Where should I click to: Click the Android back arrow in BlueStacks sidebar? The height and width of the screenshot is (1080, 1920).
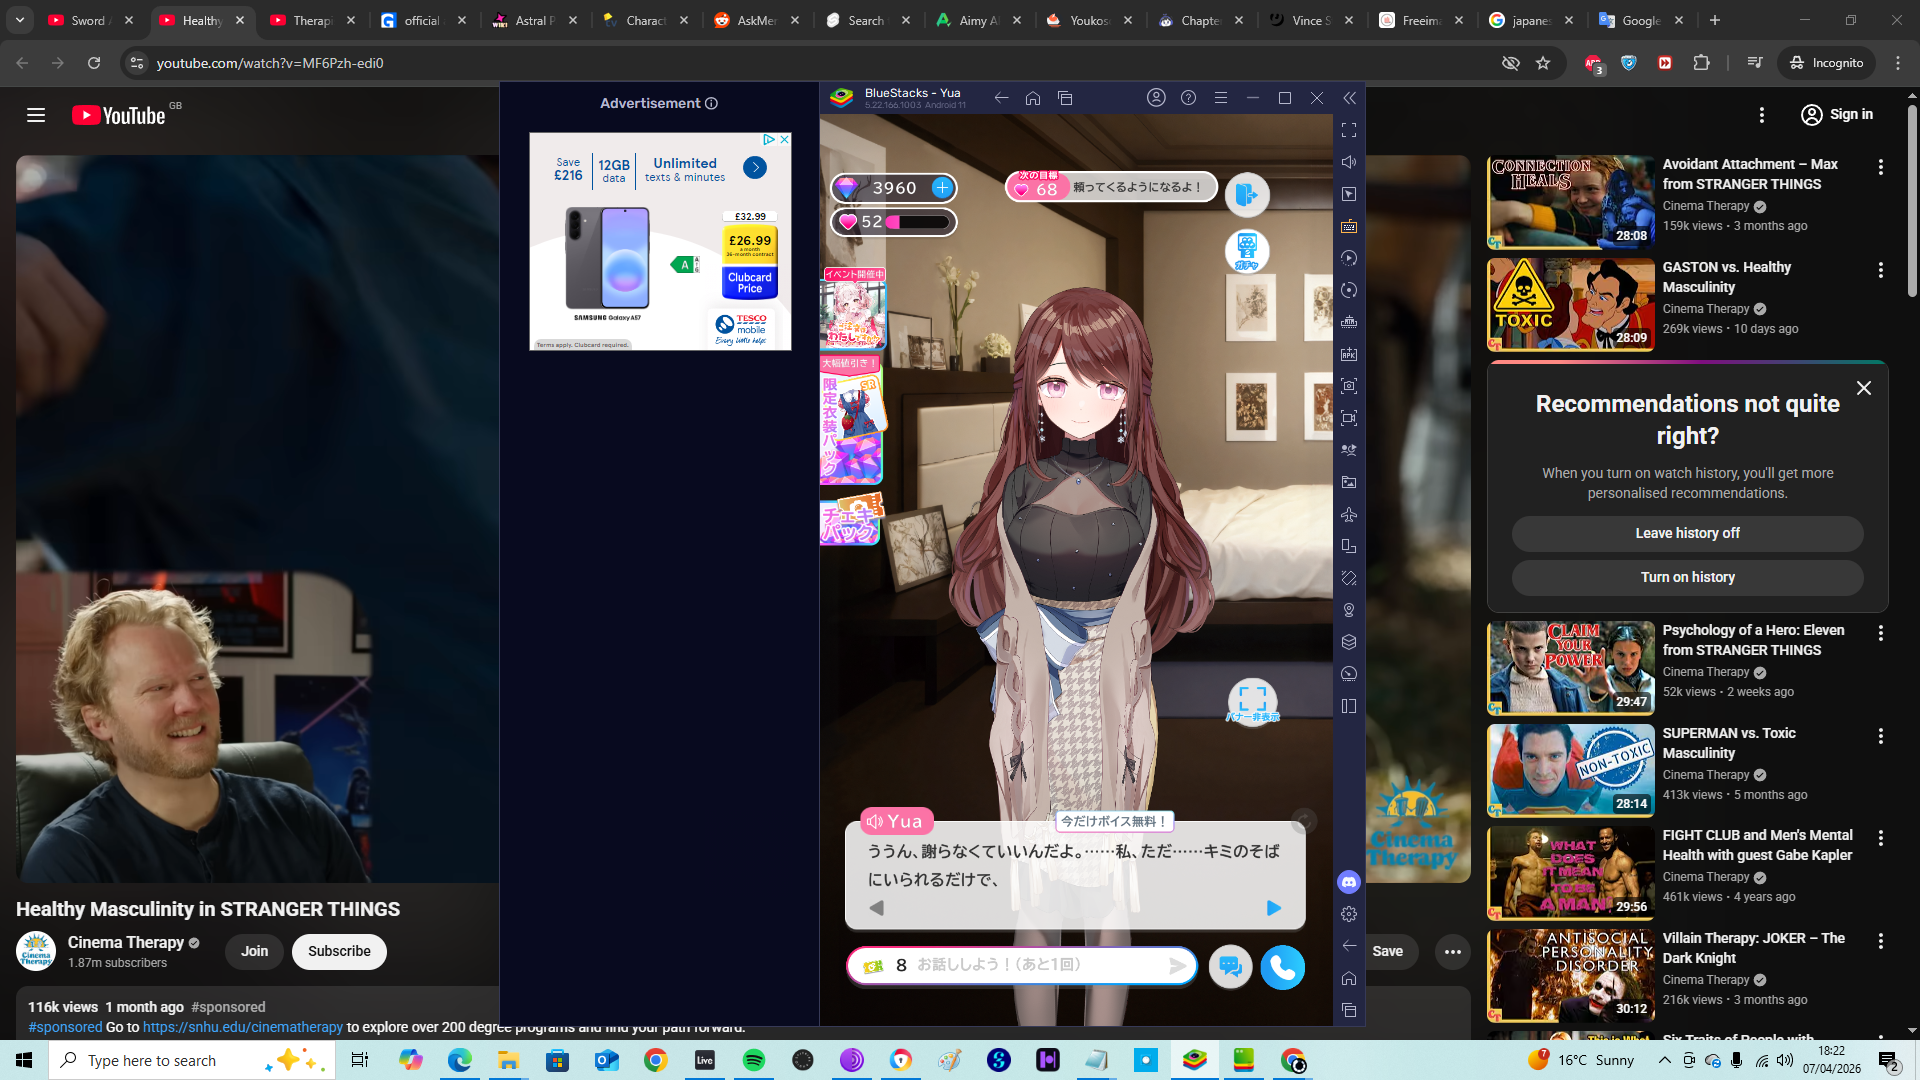[x=1349, y=946]
